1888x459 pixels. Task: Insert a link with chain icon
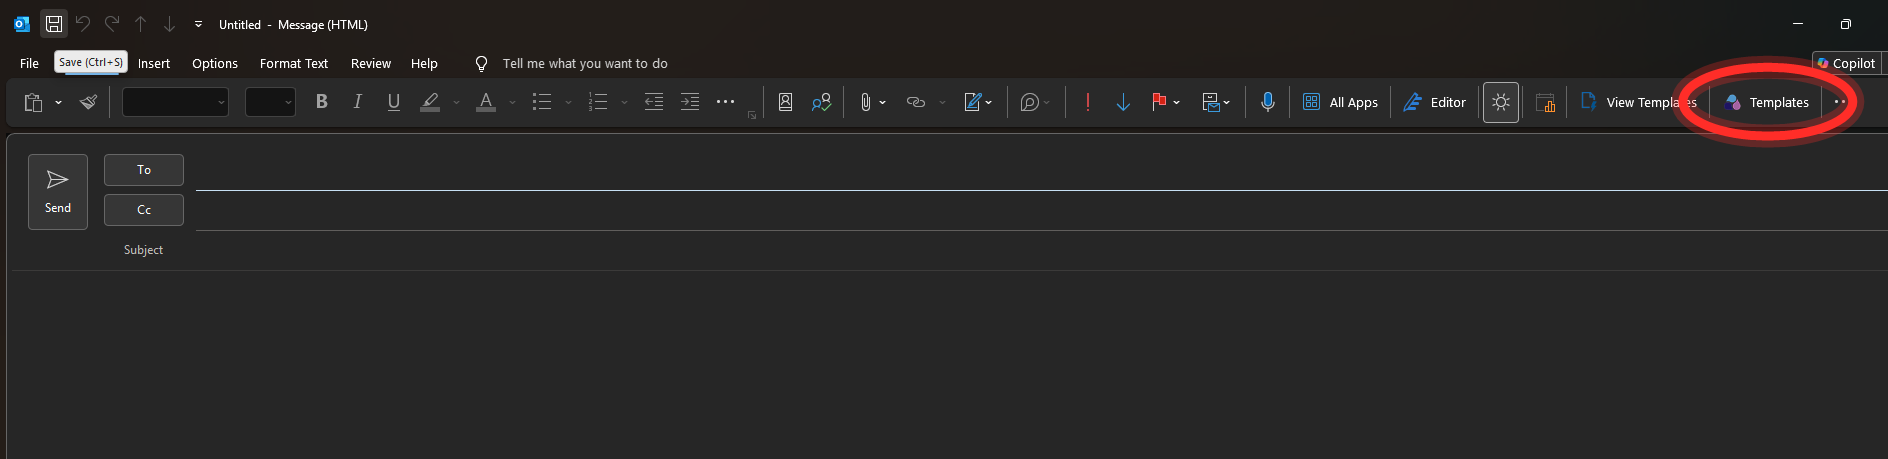coord(916,102)
